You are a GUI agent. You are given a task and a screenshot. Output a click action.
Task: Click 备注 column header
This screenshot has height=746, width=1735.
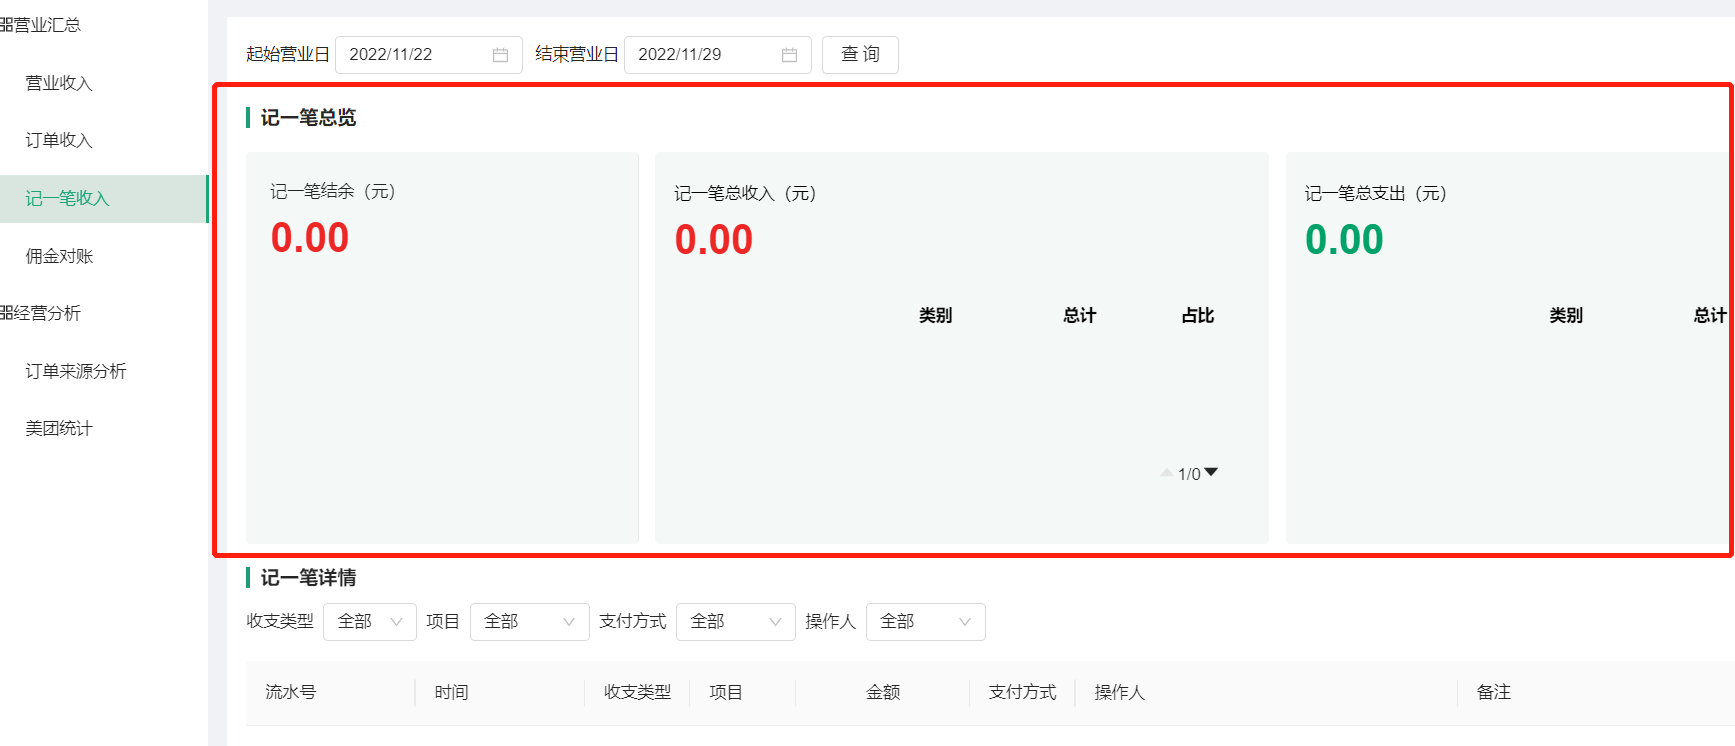(x=1494, y=692)
